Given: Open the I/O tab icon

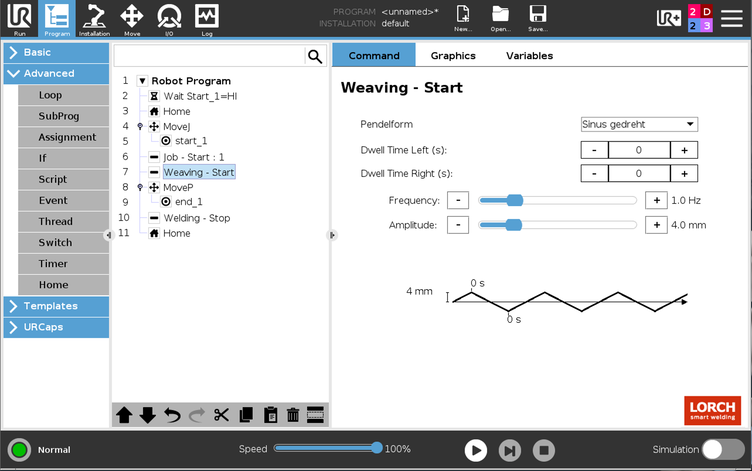Looking at the screenshot, I should pyautogui.click(x=169, y=19).
